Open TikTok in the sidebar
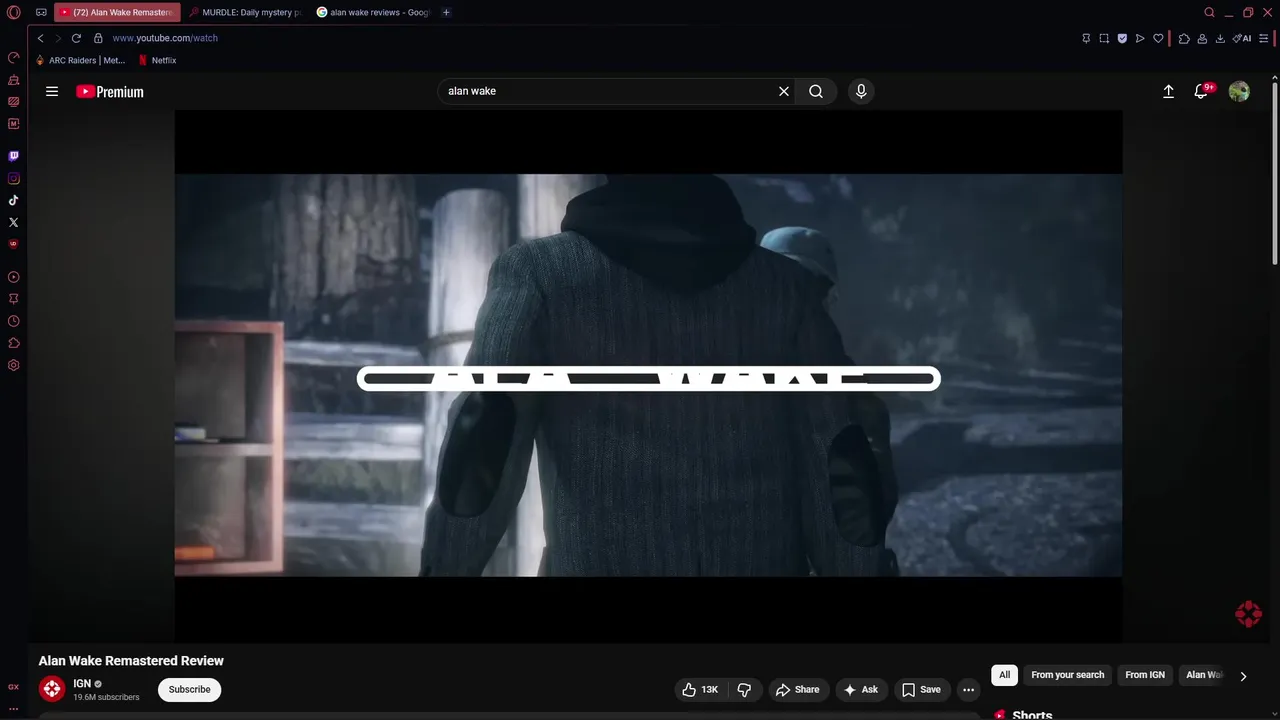Image resolution: width=1280 pixels, height=720 pixels. [13, 201]
